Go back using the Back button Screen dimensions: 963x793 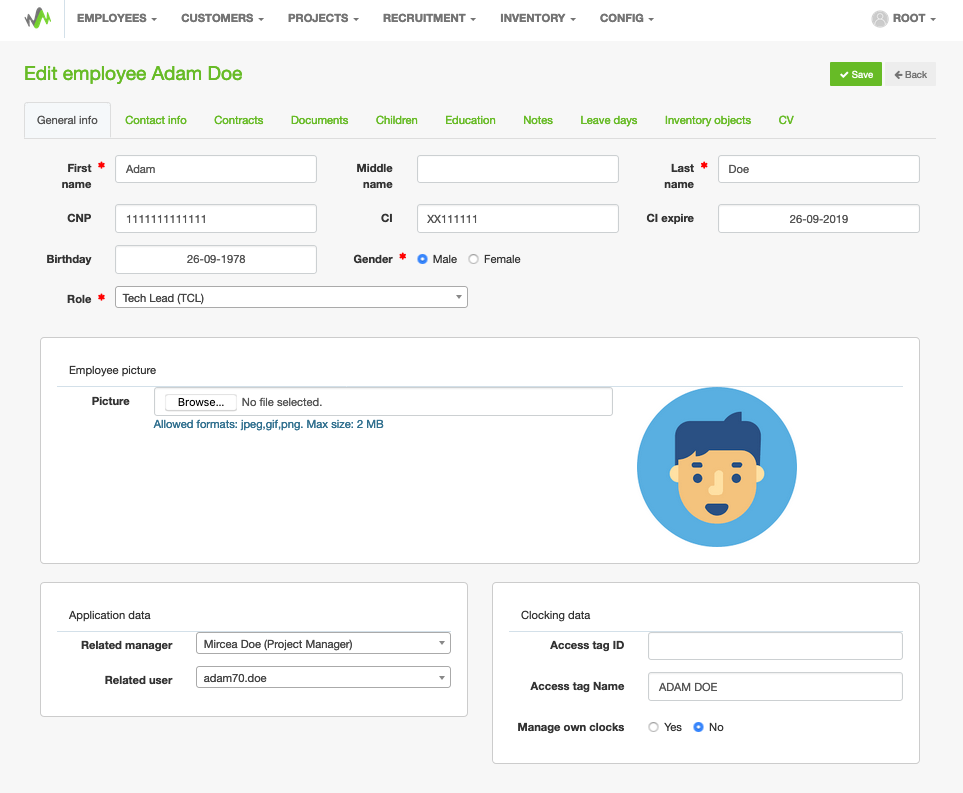(x=910, y=74)
